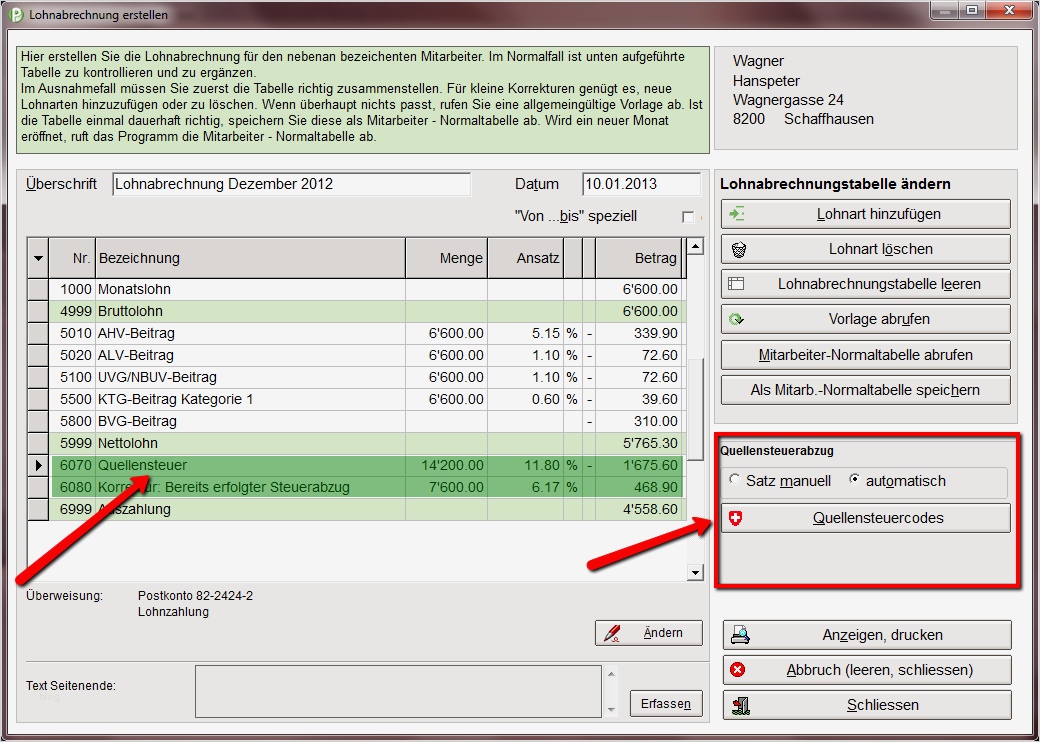The width and height of the screenshot is (1040, 742).
Task: Click the add-arrow icon on Lohnart hinzufügen
Action: (x=736, y=214)
